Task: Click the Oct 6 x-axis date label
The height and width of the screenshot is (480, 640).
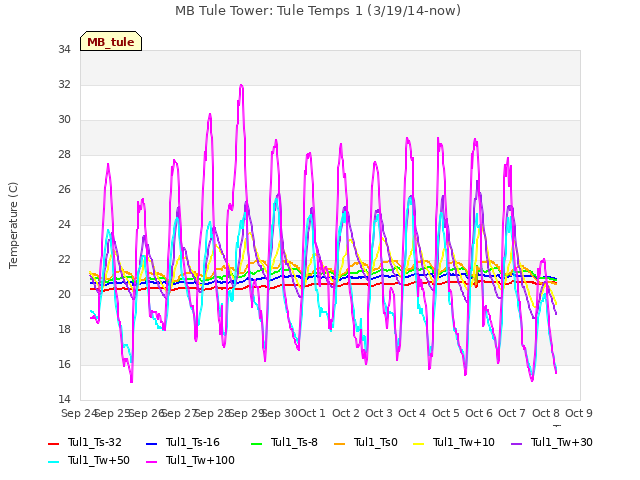Action: (479, 413)
